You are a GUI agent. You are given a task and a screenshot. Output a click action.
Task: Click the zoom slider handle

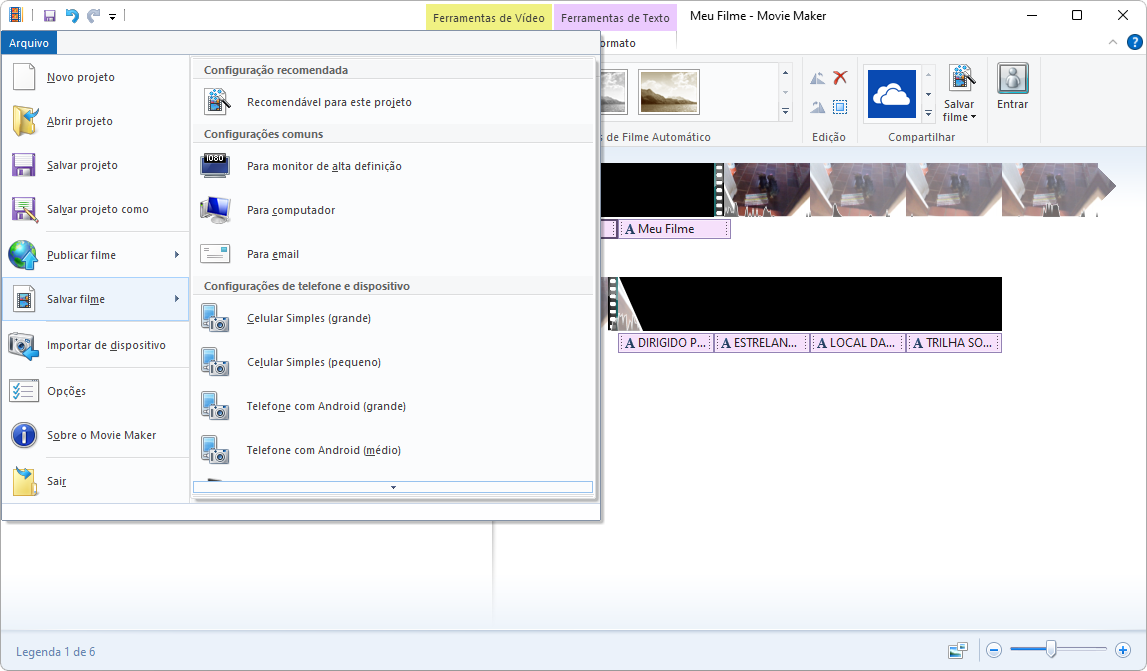click(x=1051, y=648)
